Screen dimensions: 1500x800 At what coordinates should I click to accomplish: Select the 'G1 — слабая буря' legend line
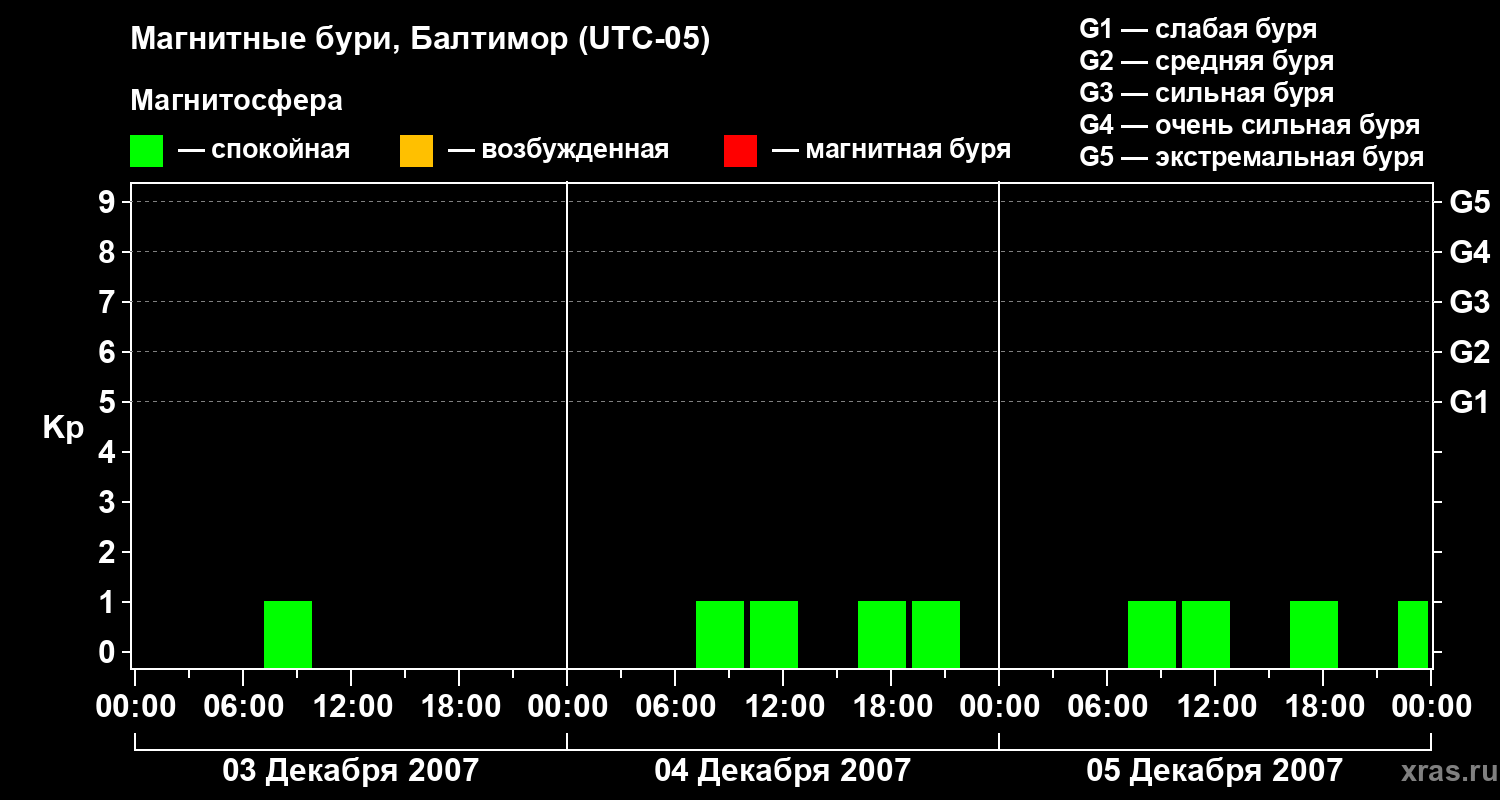1198,29
